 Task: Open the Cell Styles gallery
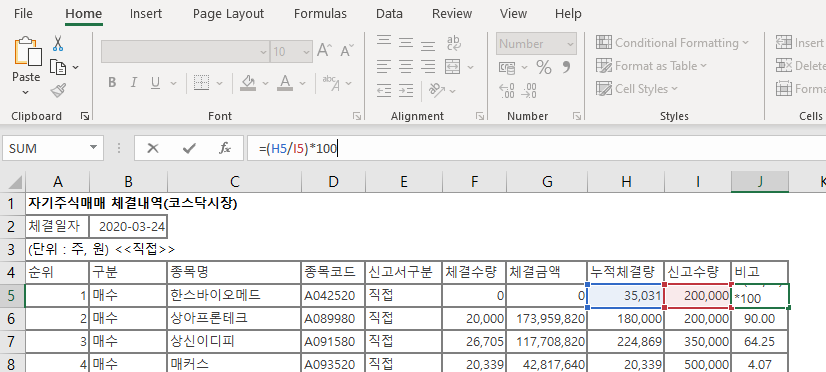click(x=637, y=89)
